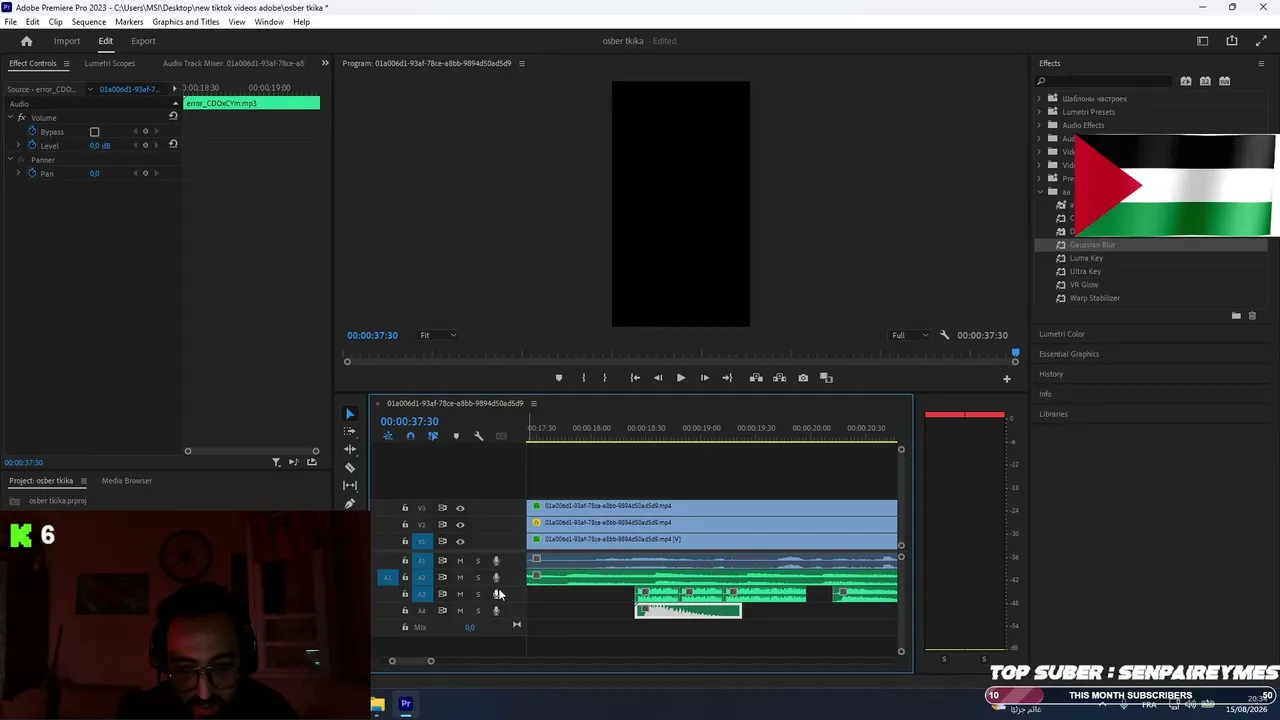Open the Essential Graphics panel
1280x720 pixels.
1069,354
